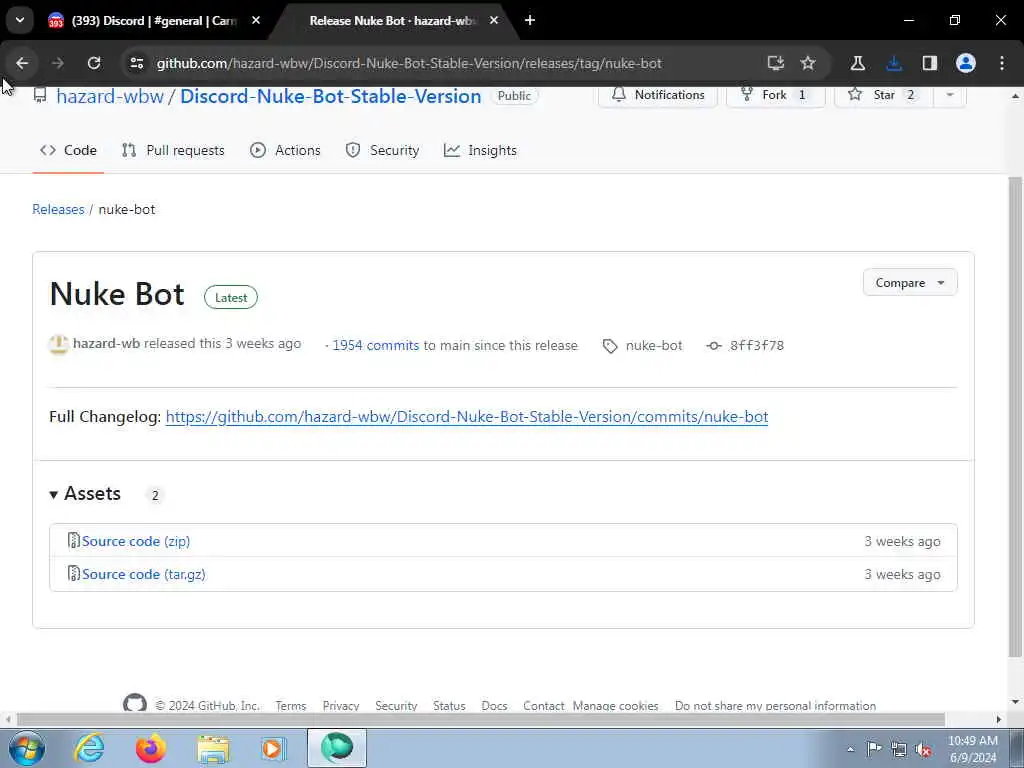
Task: Open the Code tab
Action: click(x=68, y=150)
